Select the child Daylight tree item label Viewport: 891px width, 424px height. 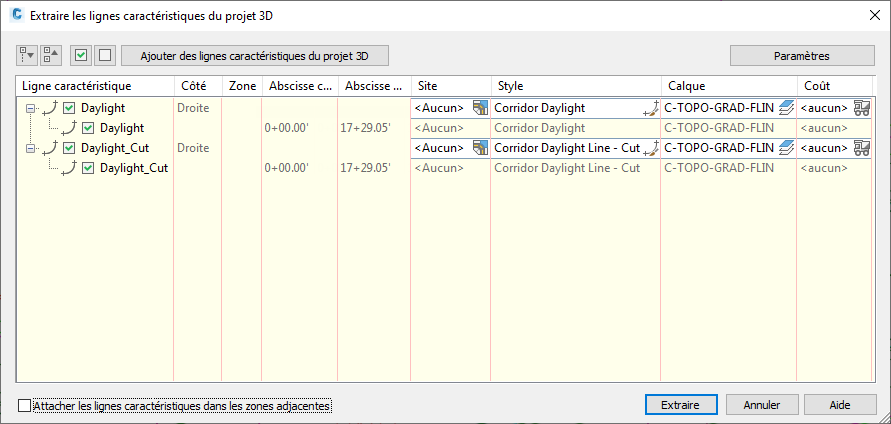(x=122, y=128)
